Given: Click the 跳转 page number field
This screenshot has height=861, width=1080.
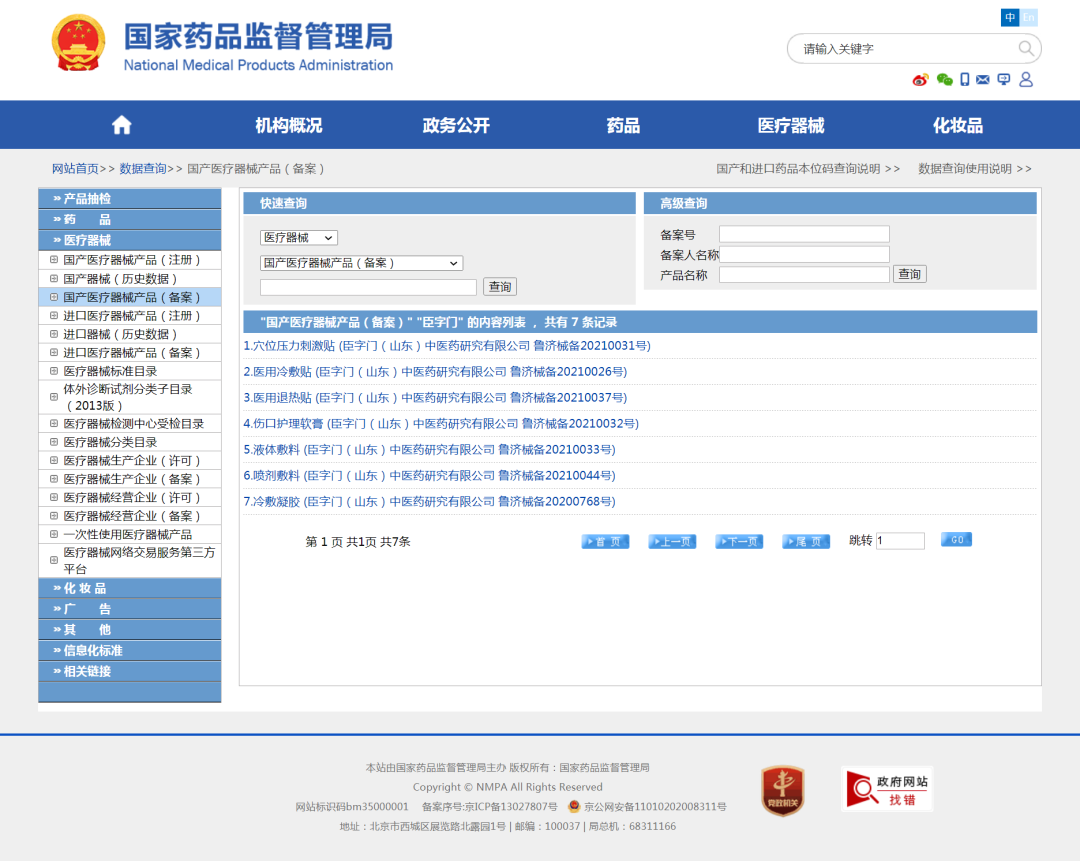Looking at the screenshot, I should tap(900, 541).
